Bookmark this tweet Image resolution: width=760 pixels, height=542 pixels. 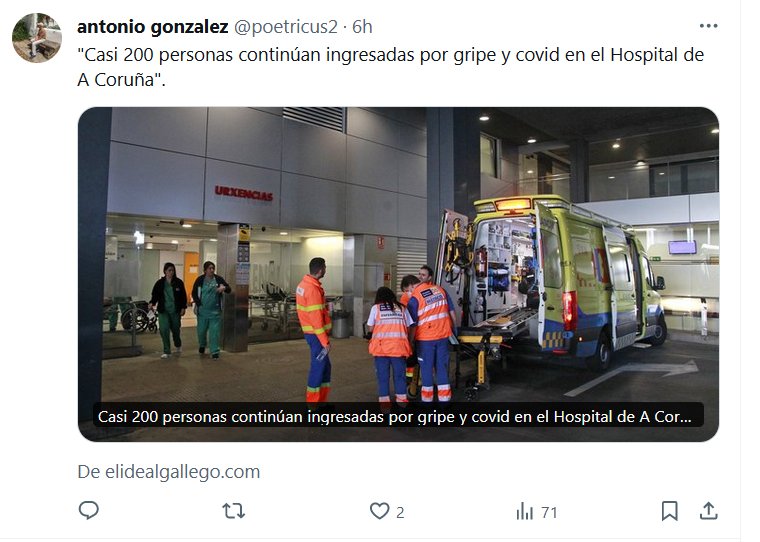(x=669, y=511)
